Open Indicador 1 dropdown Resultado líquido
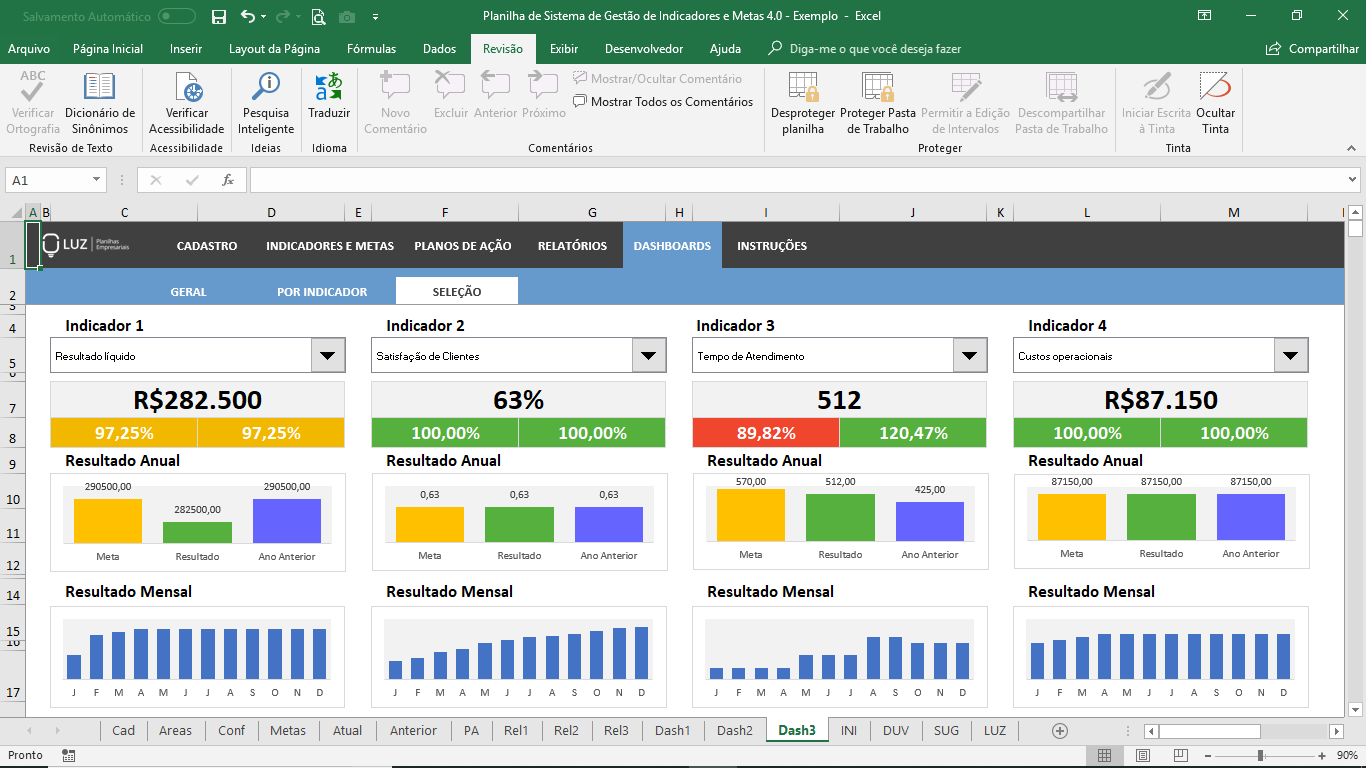The image size is (1366, 768). click(x=328, y=355)
